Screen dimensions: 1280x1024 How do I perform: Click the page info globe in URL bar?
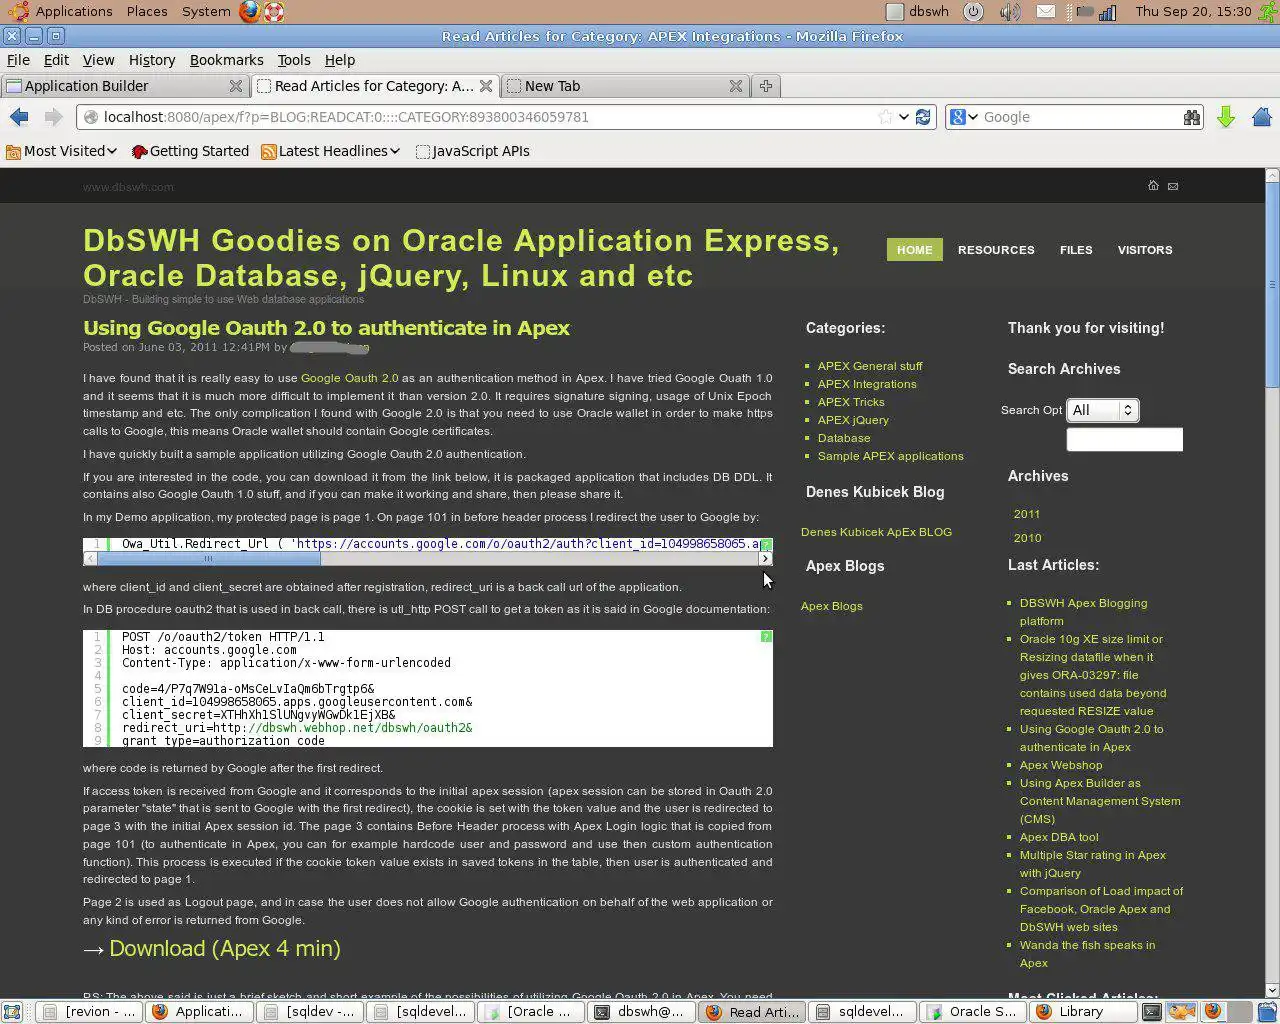tap(91, 117)
